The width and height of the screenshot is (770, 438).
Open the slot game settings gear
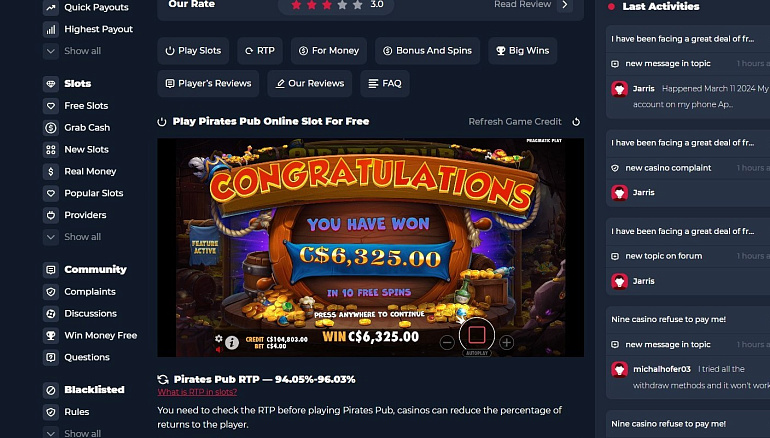pos(219,338)
